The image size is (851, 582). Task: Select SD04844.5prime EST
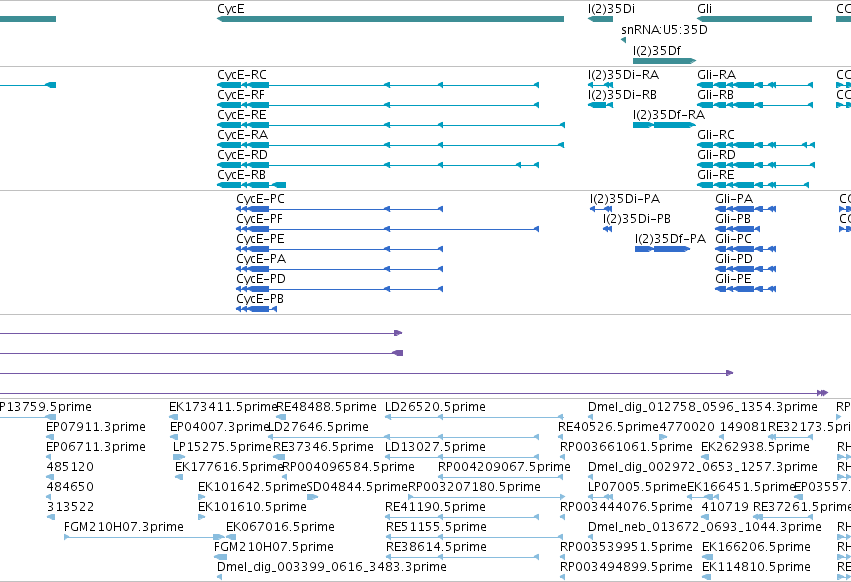click(x=357, y=487)
